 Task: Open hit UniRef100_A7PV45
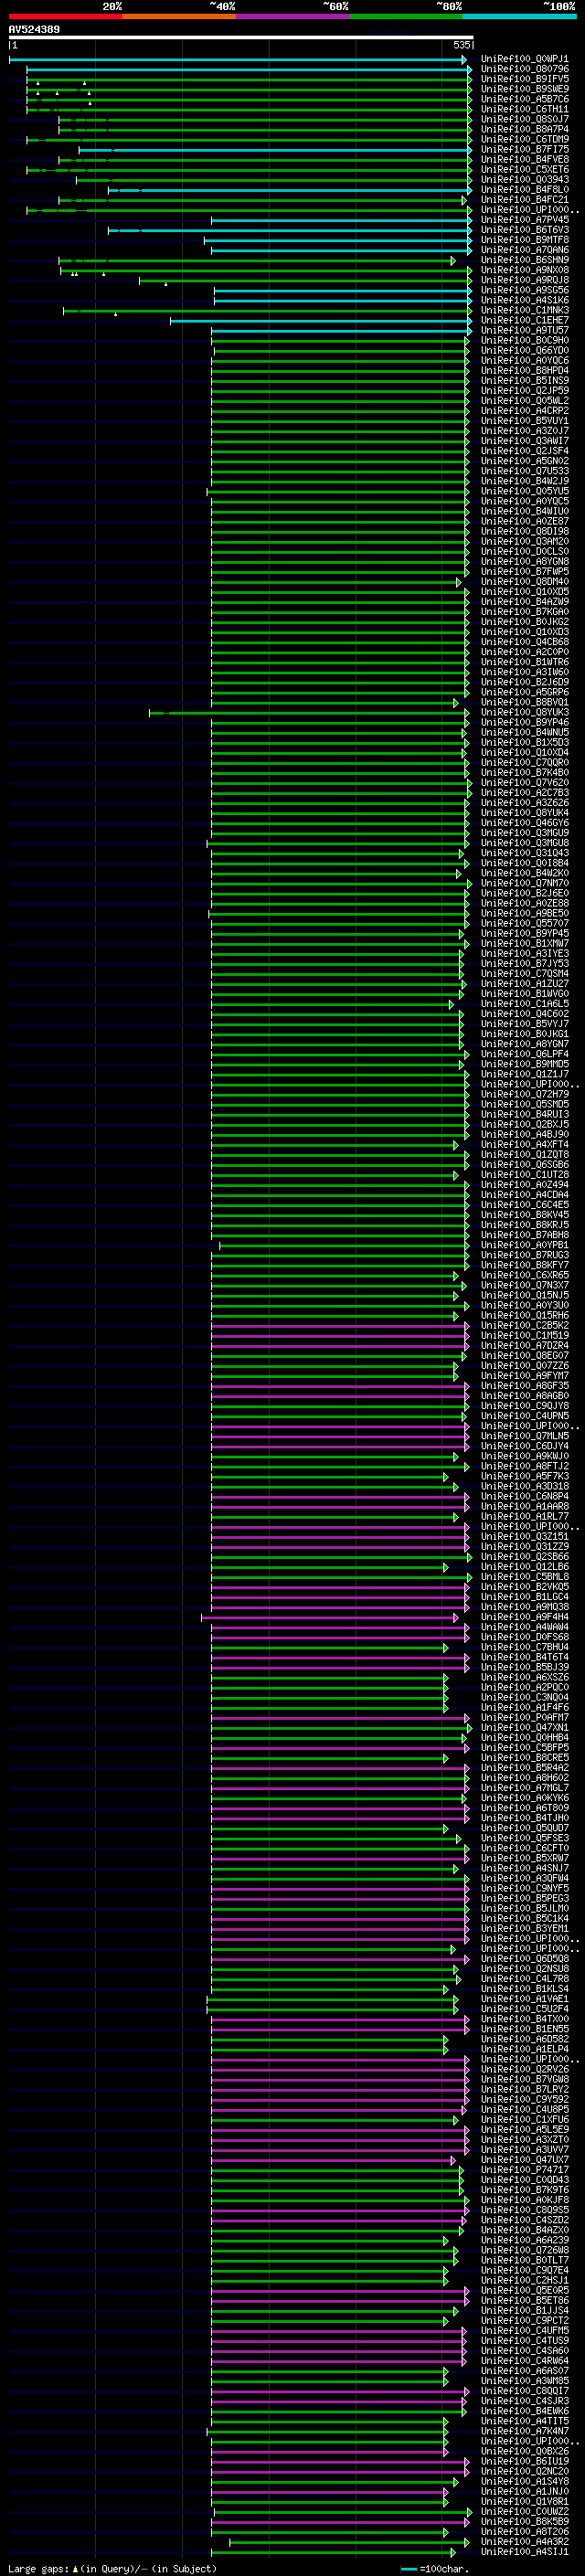[525, 220]
